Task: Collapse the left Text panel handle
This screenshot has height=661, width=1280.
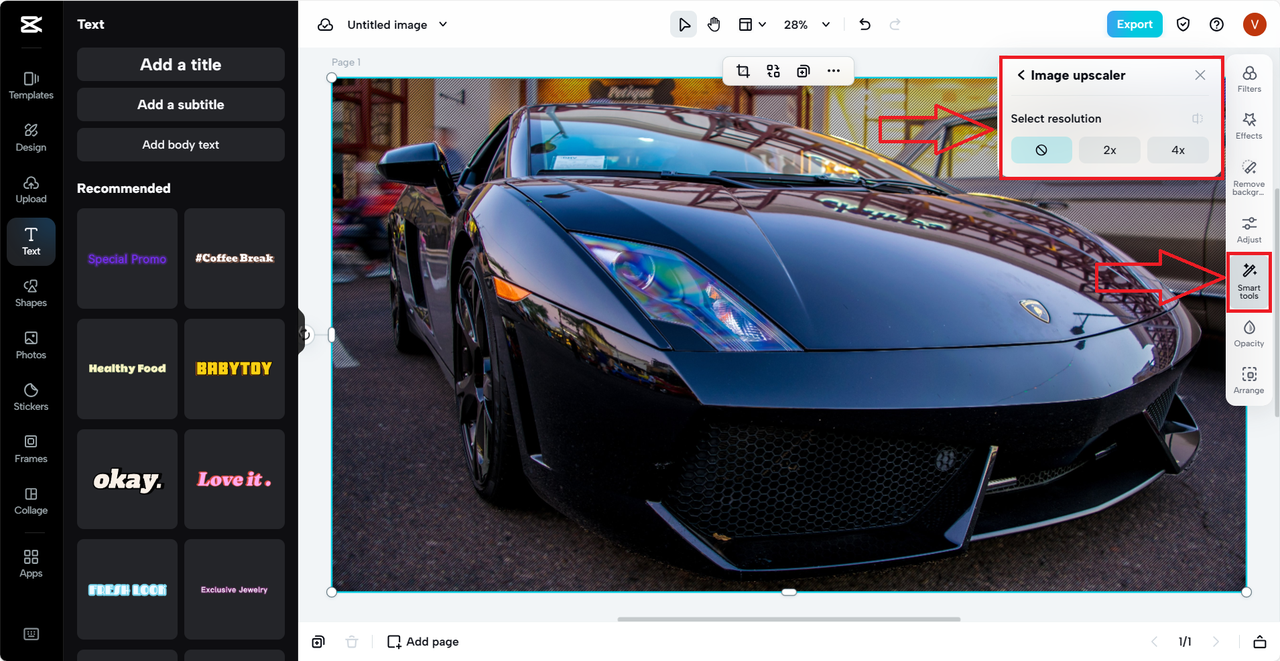Action: click(302, 333)
